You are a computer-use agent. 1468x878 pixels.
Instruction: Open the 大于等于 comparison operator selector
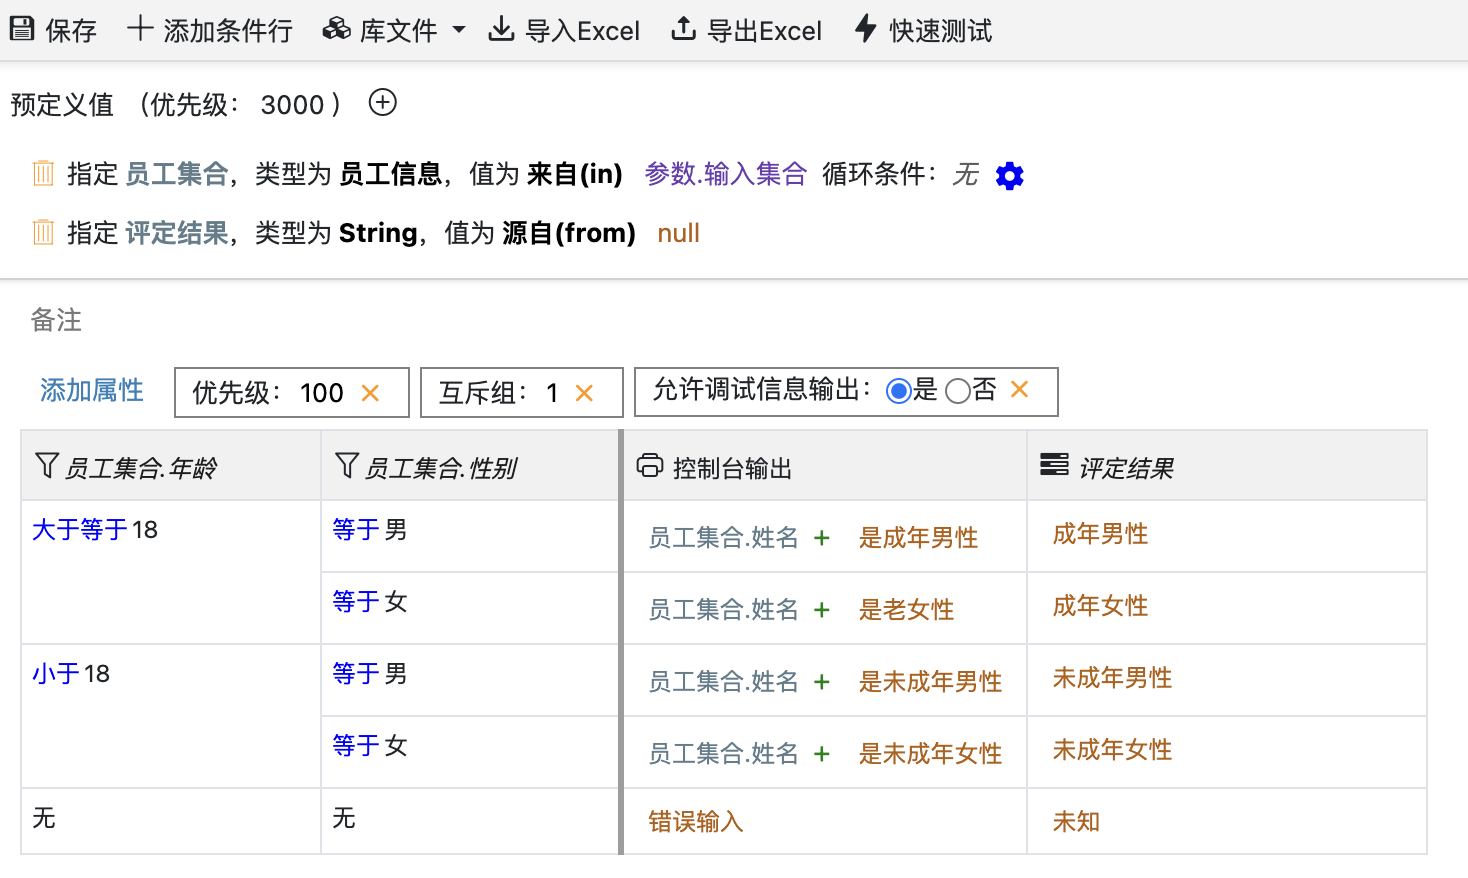click(x=80, y=530)
